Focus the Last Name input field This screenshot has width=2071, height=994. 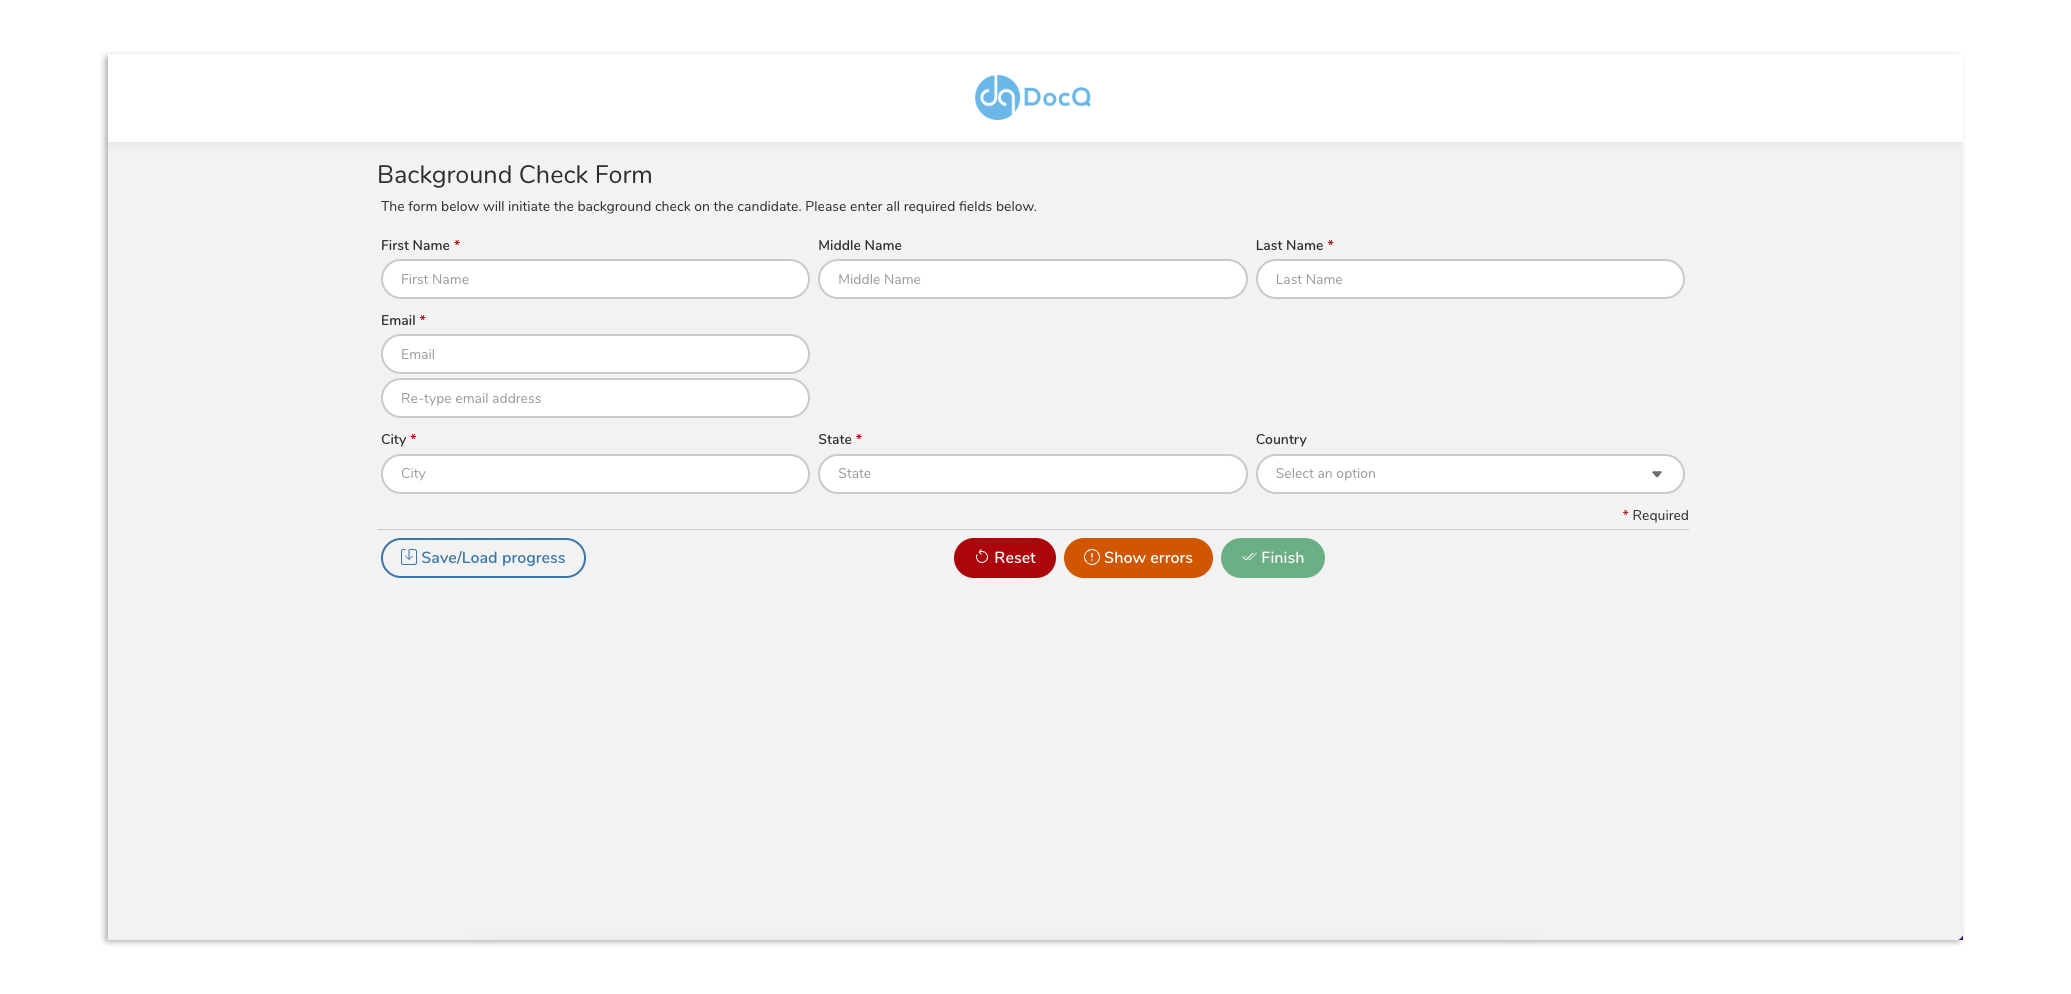pyautogui.click(x=1470, y=279)
